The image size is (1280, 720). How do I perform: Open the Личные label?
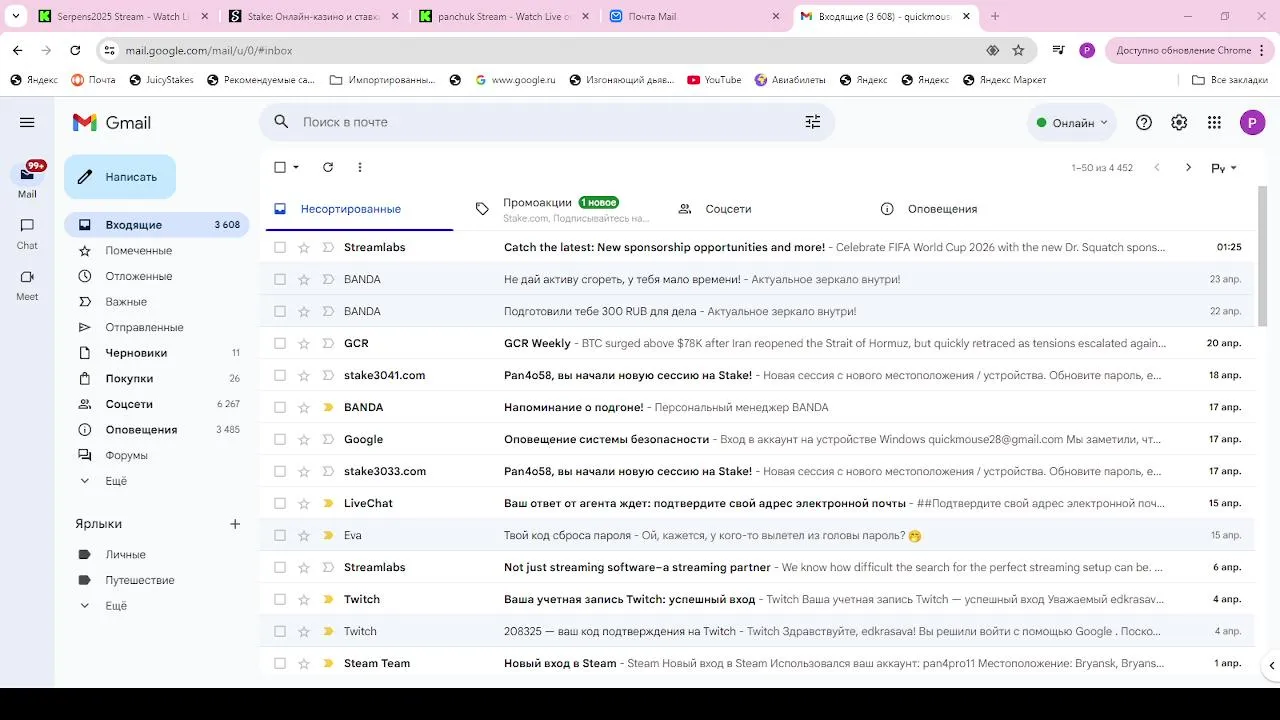click(x=126, y=555)
